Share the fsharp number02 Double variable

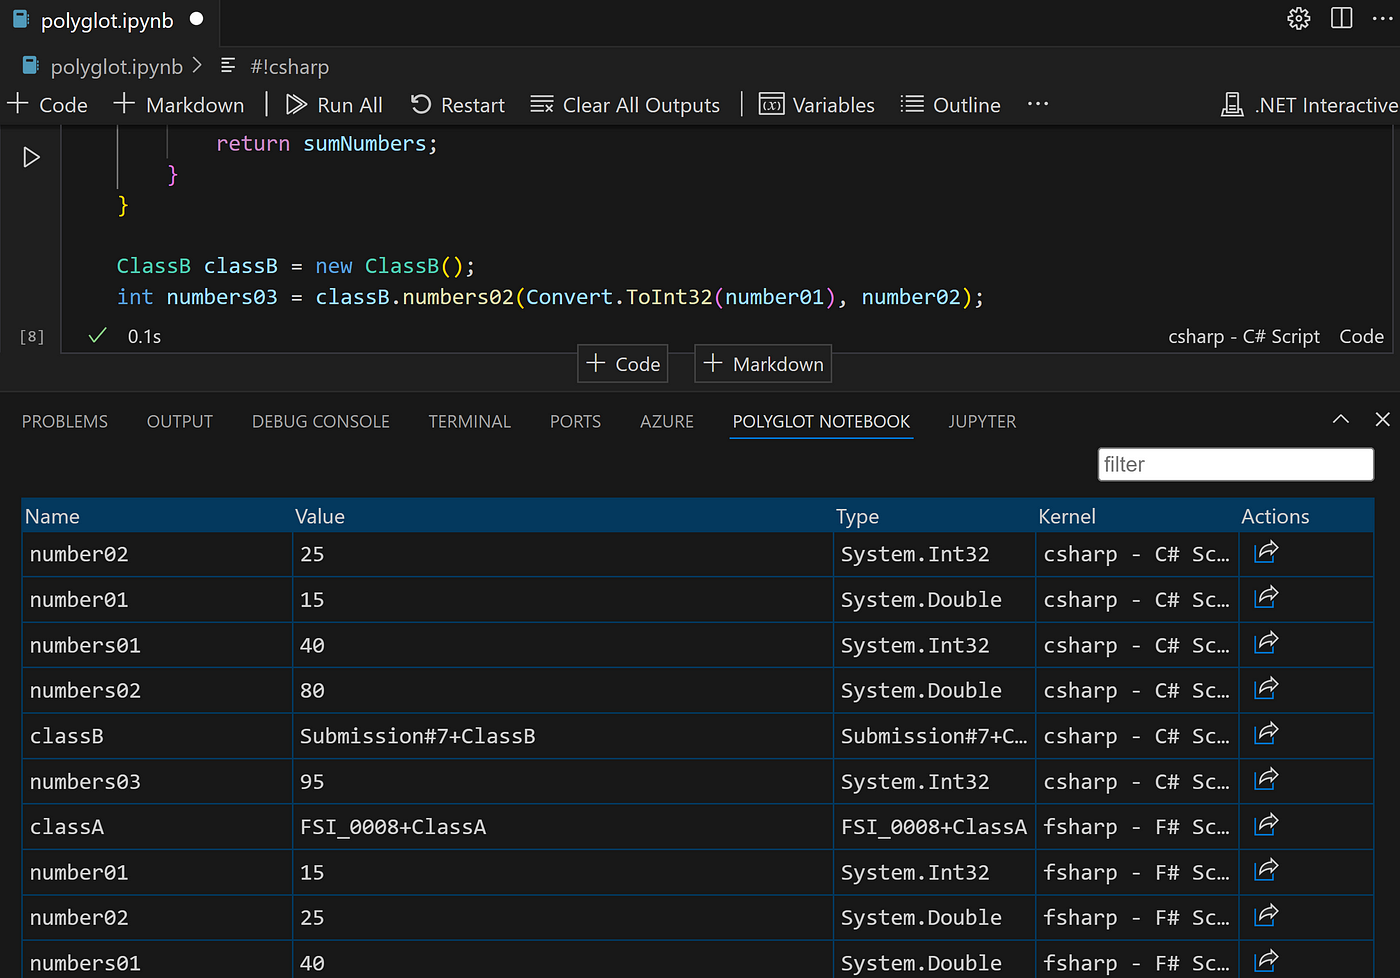click(1266, 916)
